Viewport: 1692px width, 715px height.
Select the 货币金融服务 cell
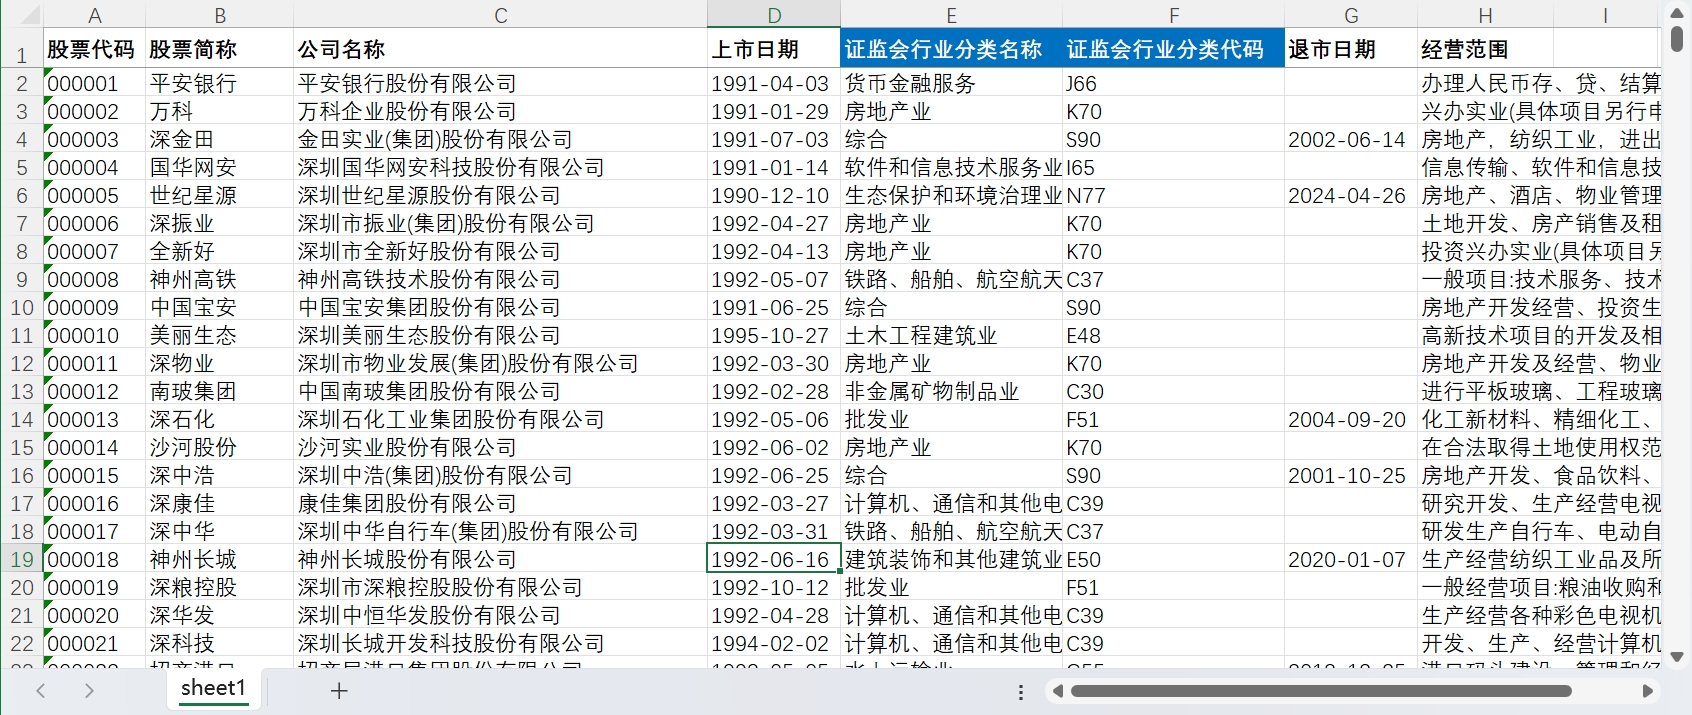point(951,84)
